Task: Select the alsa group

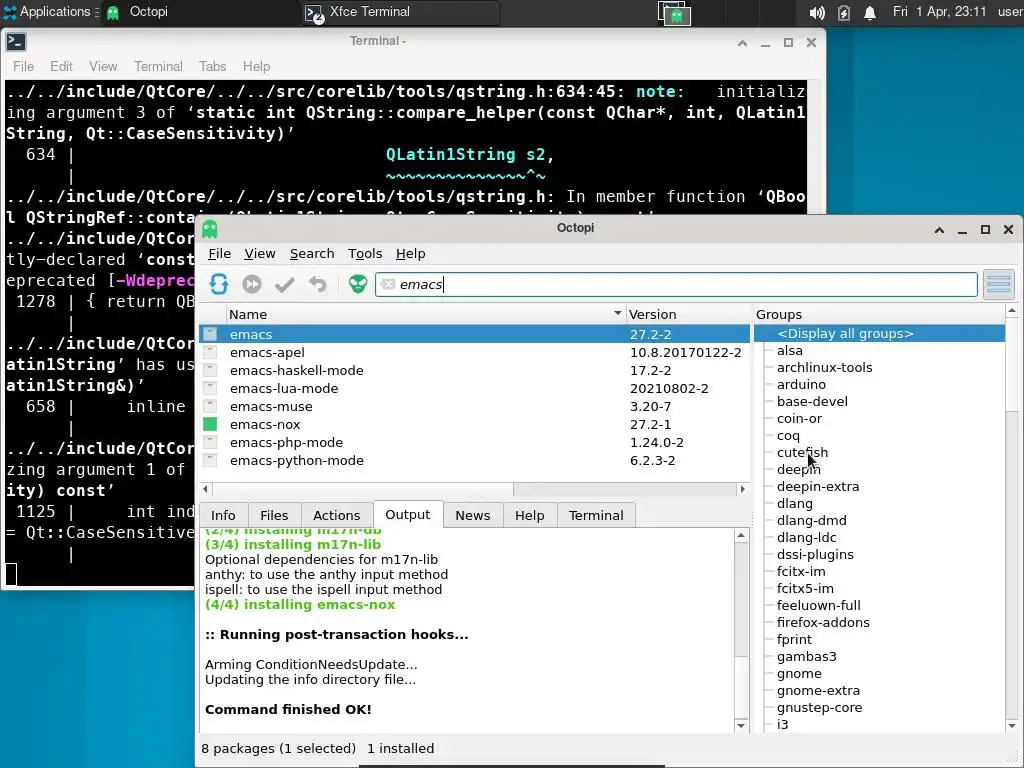Action: (x=790, y=350)
